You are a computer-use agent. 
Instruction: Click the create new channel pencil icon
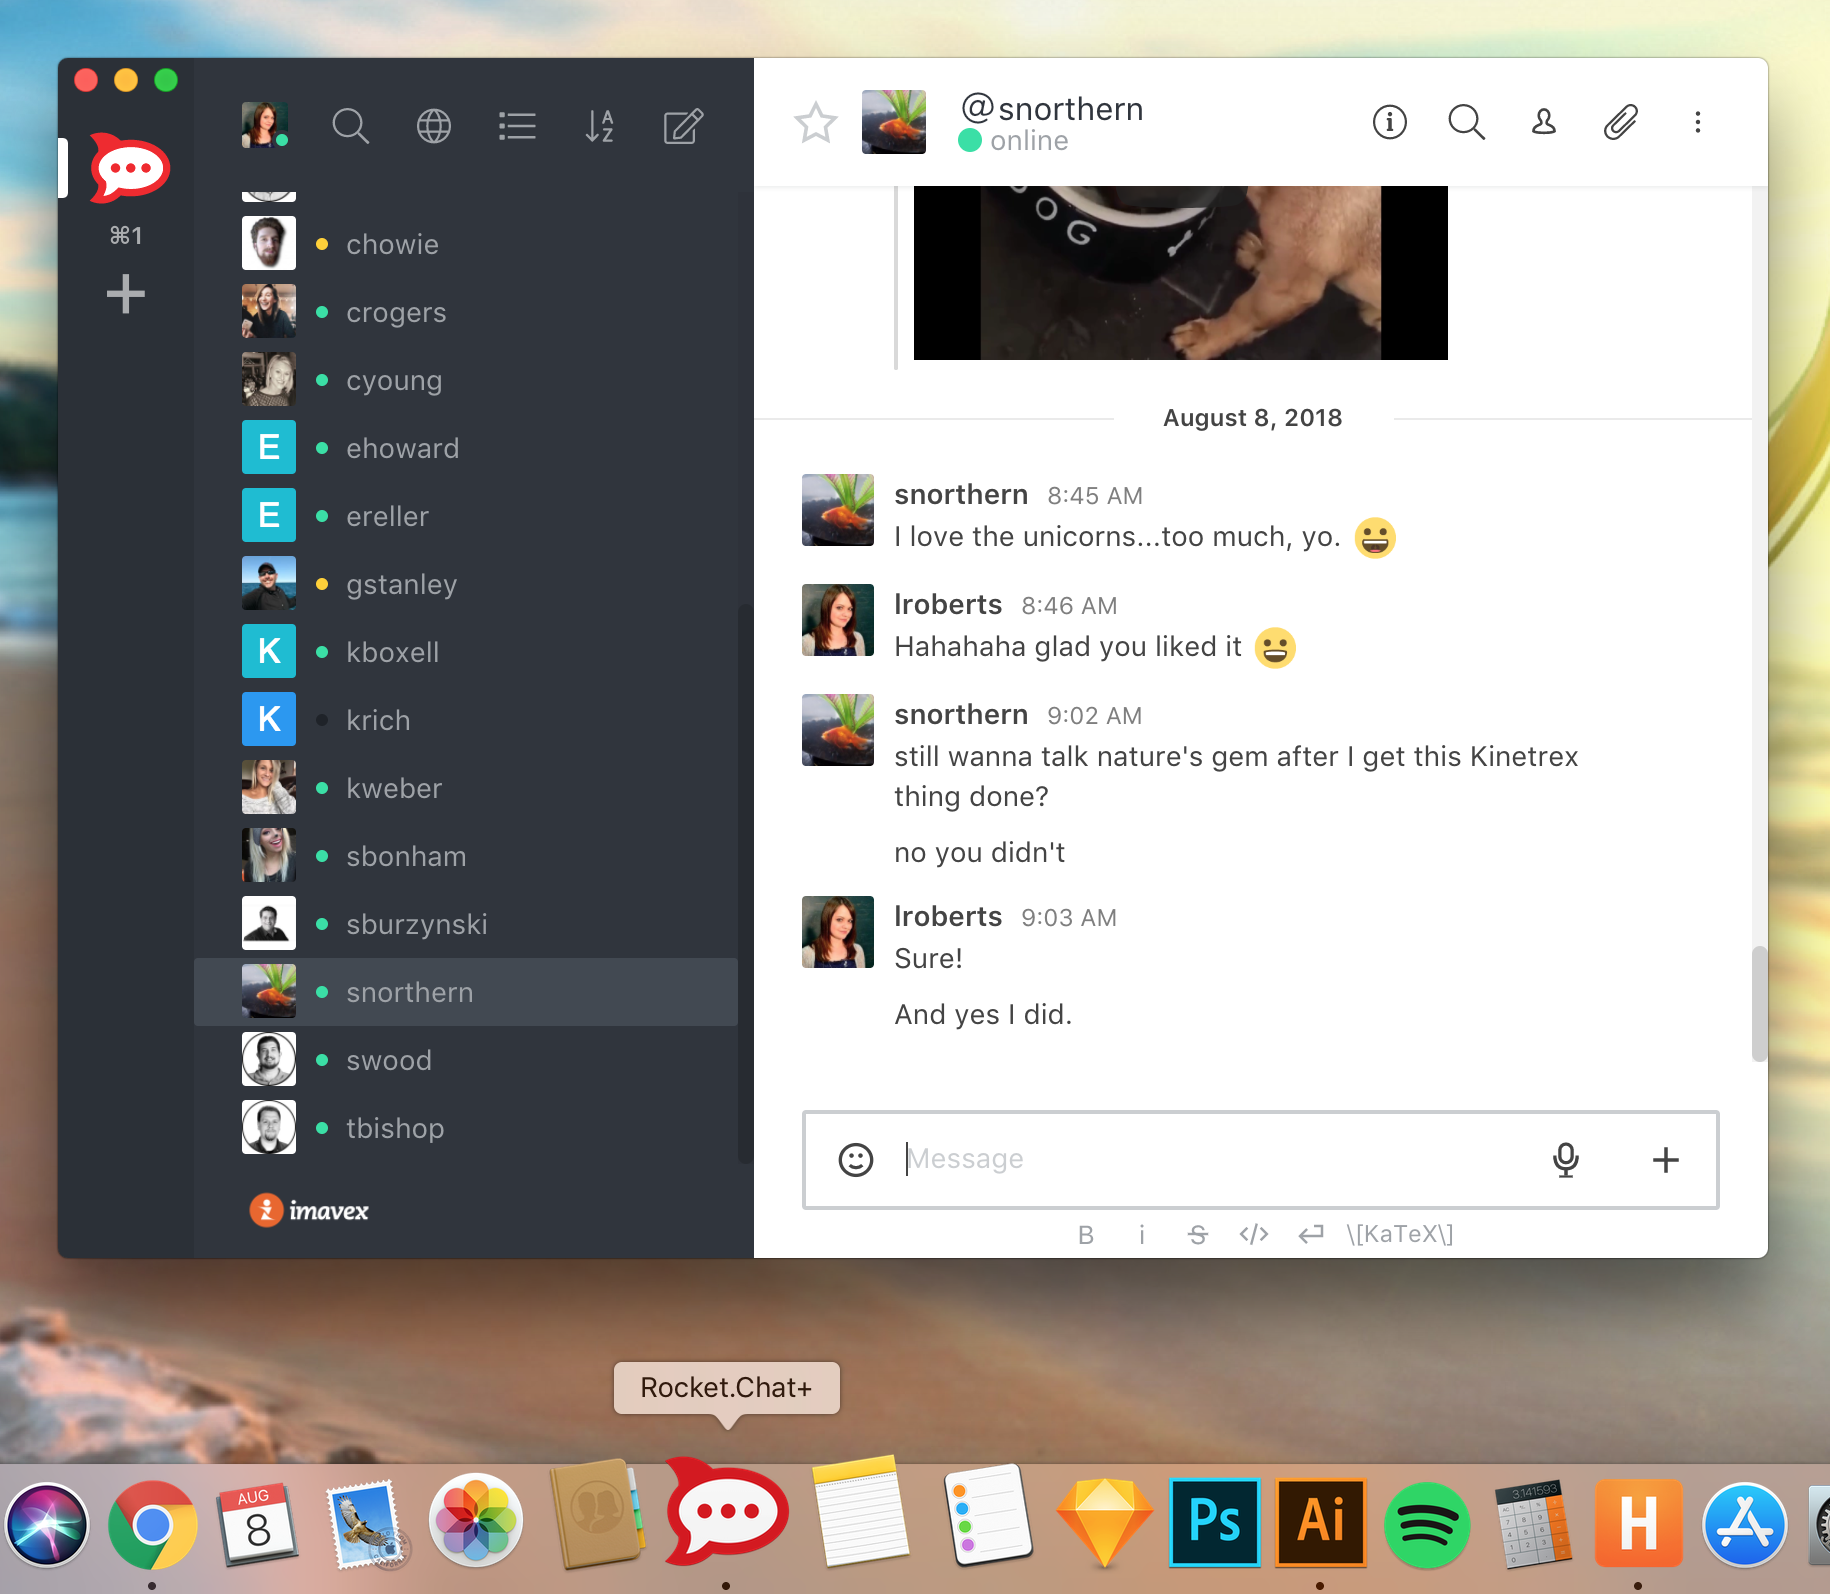coord(683,127)
